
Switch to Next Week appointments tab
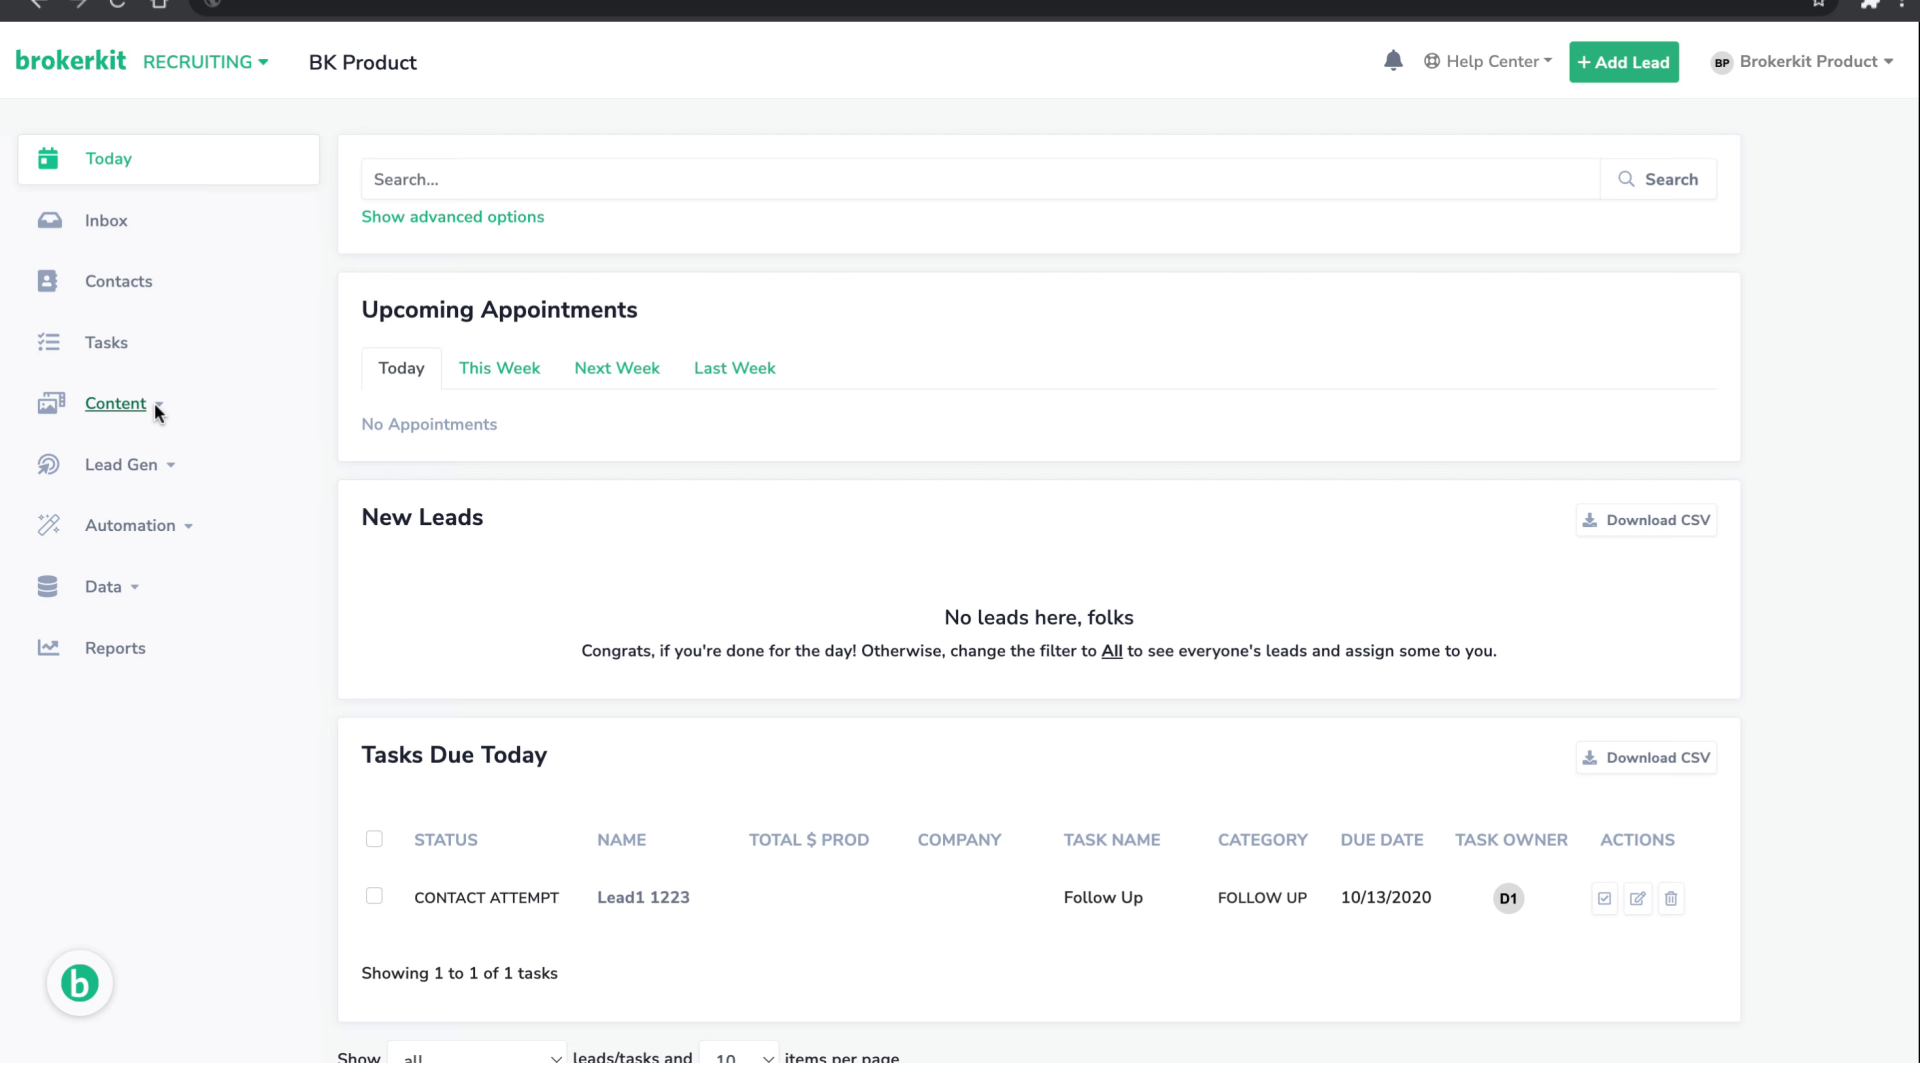click(617, 368)
